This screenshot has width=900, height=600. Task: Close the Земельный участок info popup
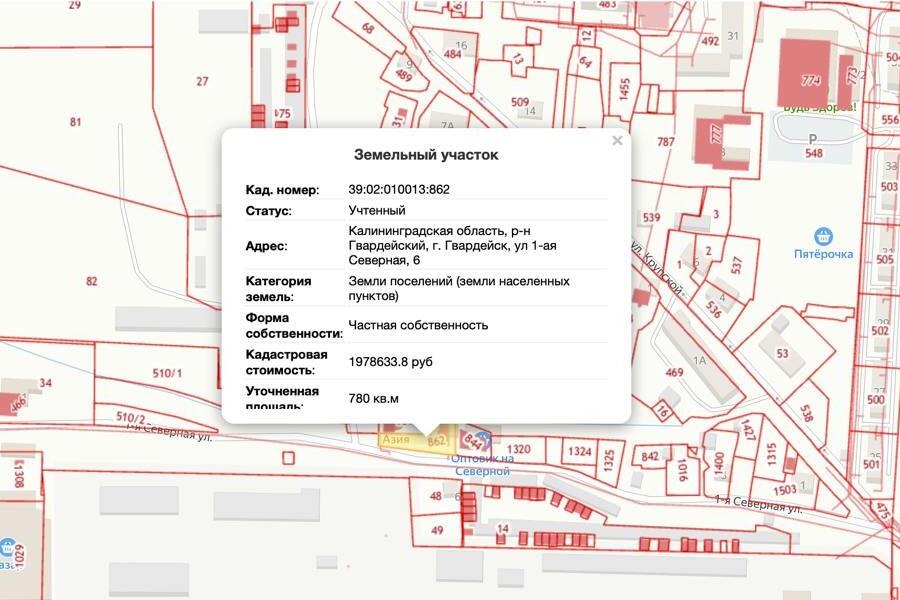[x=616, y=141]
